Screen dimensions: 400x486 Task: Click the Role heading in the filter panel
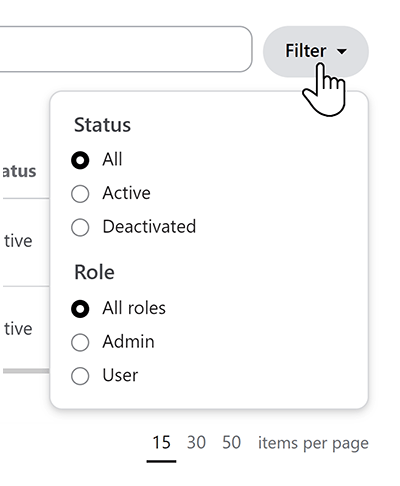94,272
